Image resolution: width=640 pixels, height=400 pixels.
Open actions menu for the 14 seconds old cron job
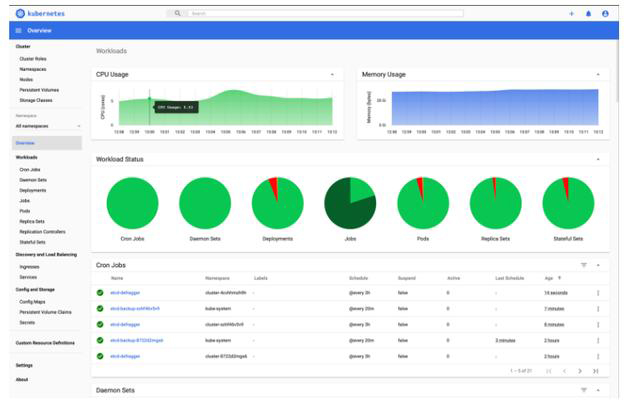tap(598, 293)
